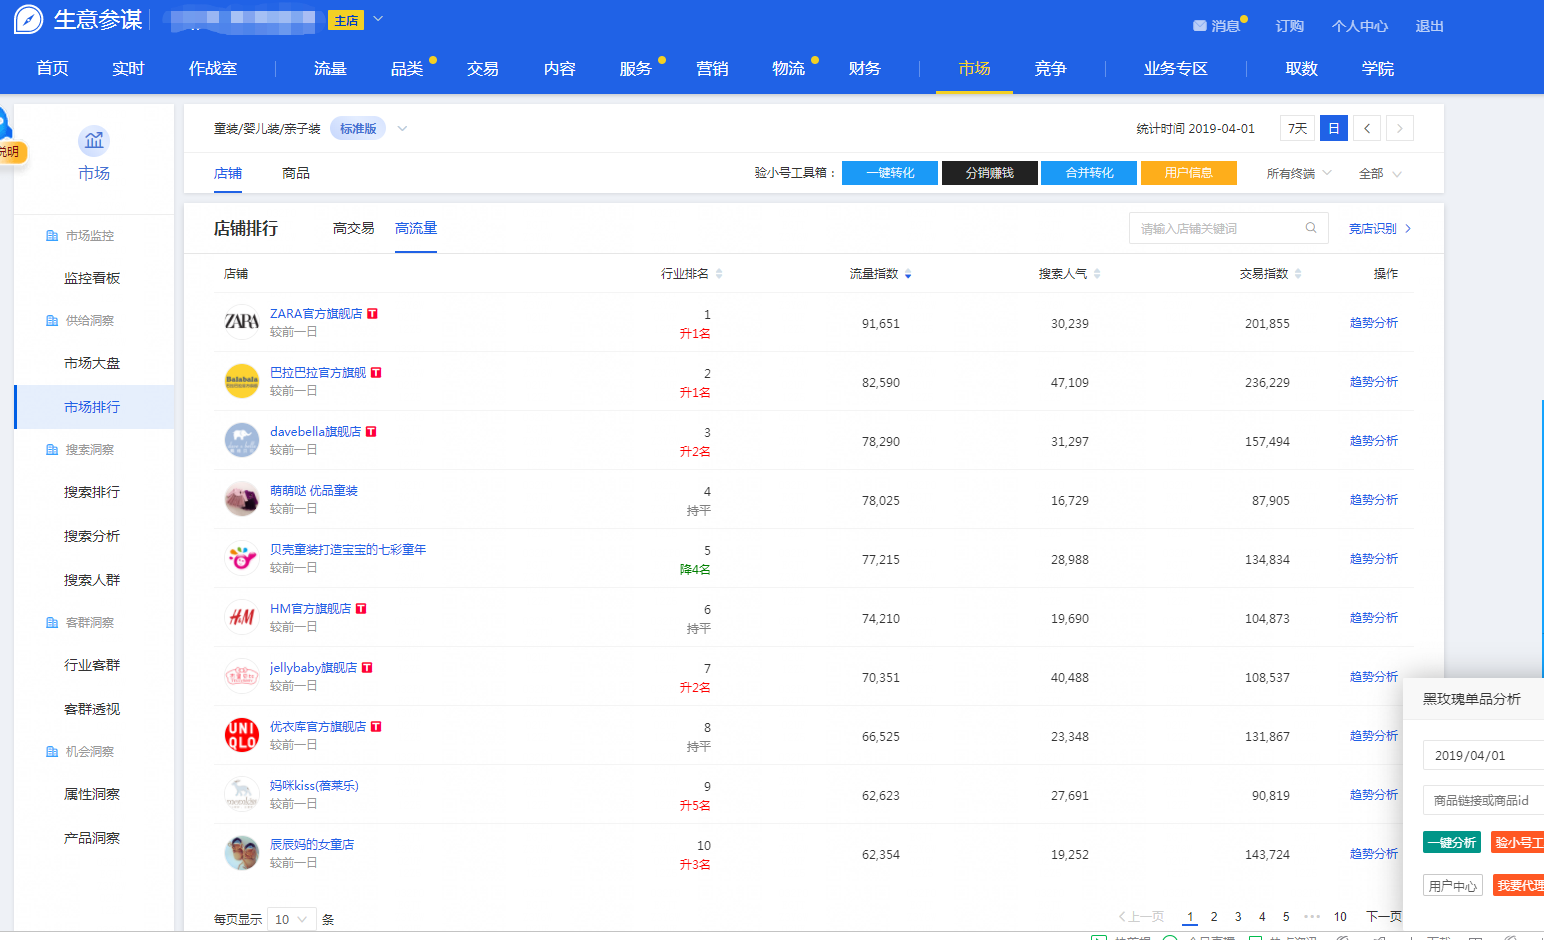Screen dimensions: 1544x940
Task: Click the 用户中心 button in popup
Action: pyautogui.click(x=1452, y=885)
